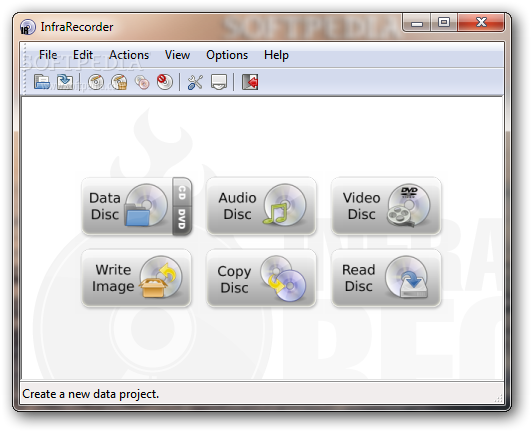This screenshot has width=532, height=432.
Task: Click the Write Image button
Action: [136, 278]
